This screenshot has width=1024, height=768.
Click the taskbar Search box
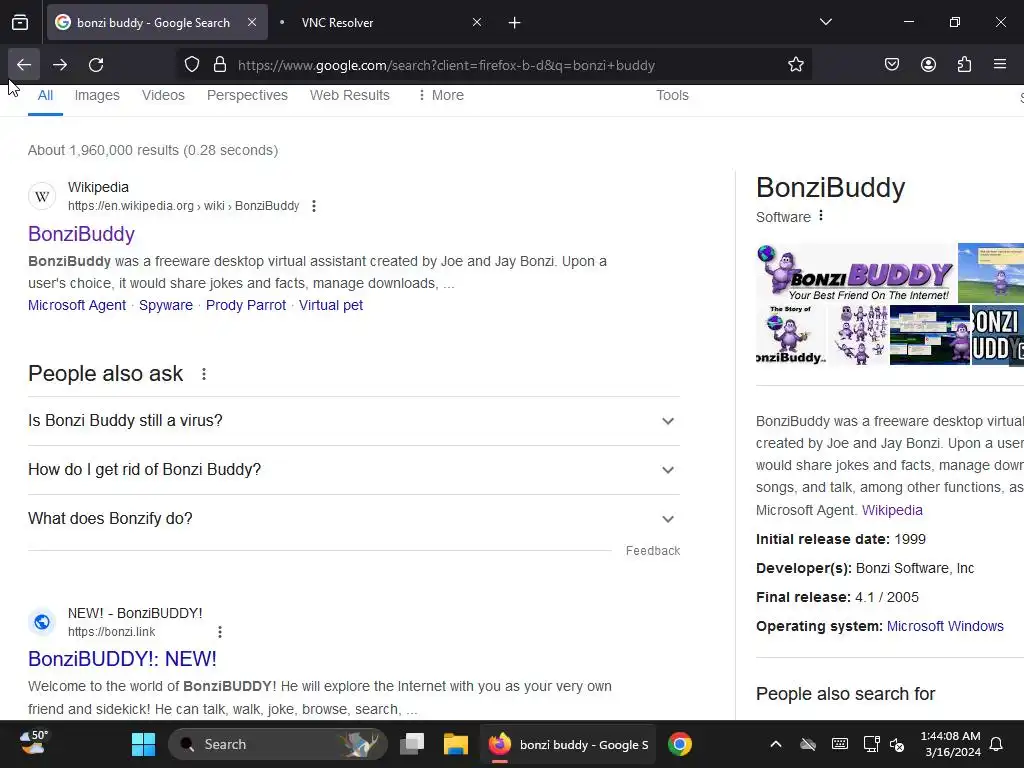[278, 744]
